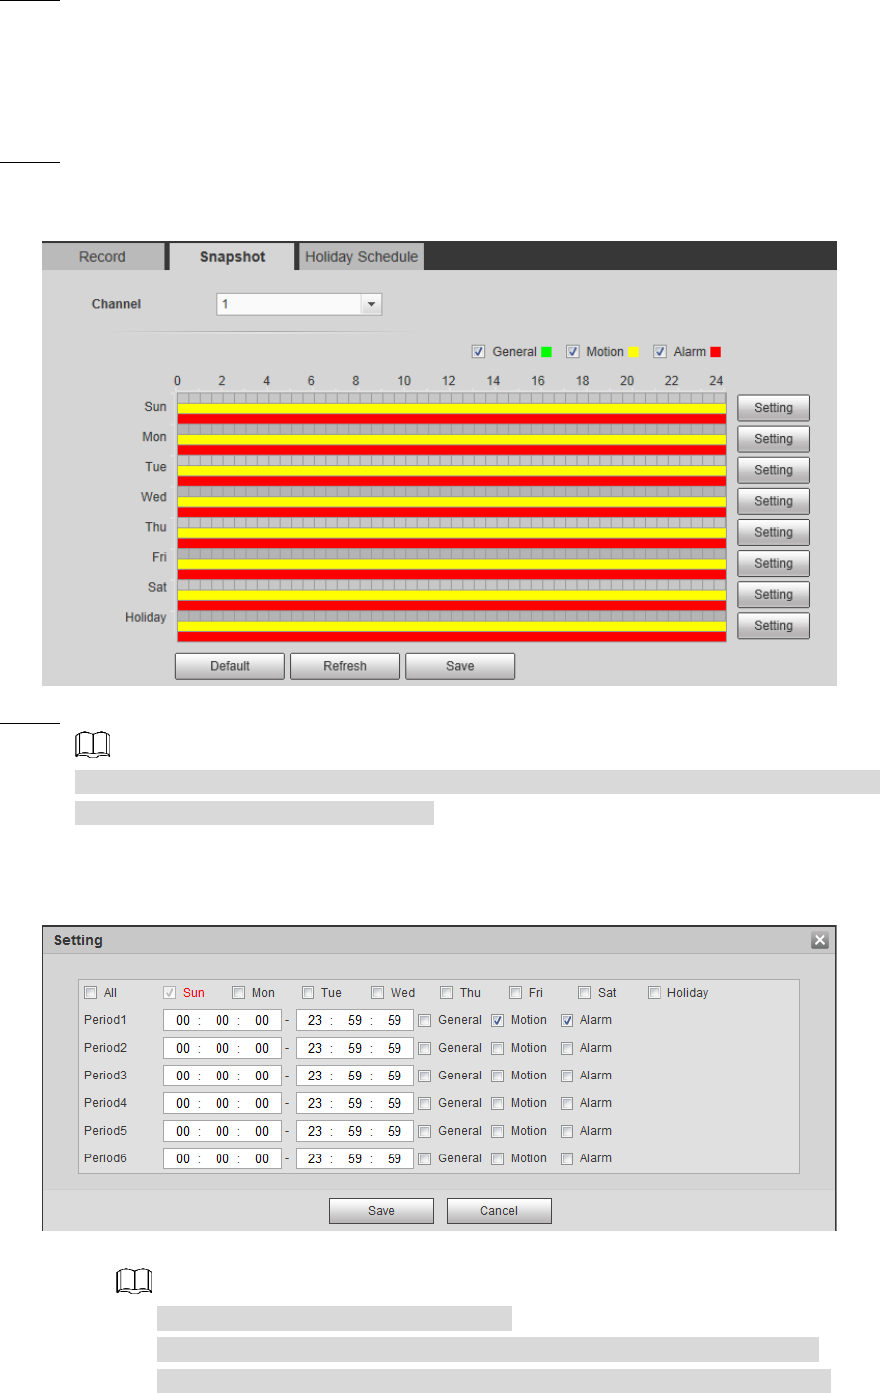Screen dimensions: 880x1393
Task: Enable Motion for Period4
Action: [497, 1104]
